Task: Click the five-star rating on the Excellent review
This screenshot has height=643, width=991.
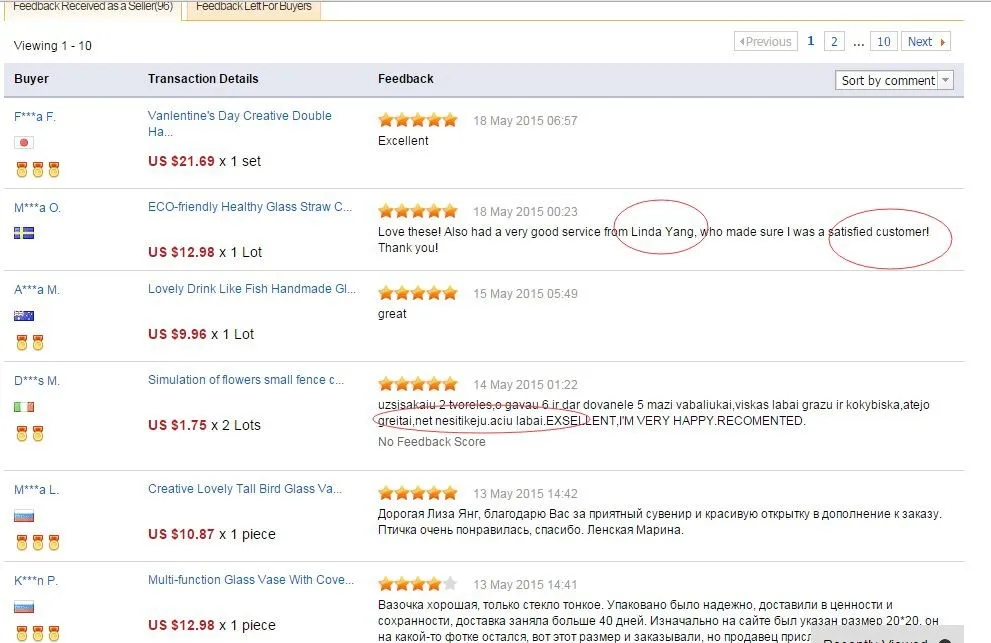Action: (x=418, y=120)
